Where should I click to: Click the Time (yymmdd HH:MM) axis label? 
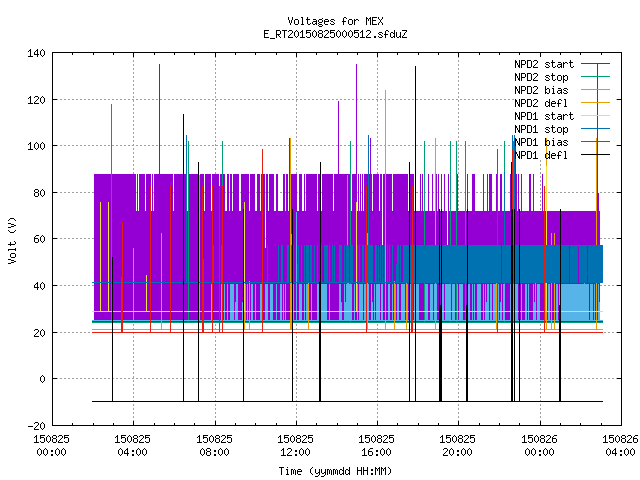(335, 471)
